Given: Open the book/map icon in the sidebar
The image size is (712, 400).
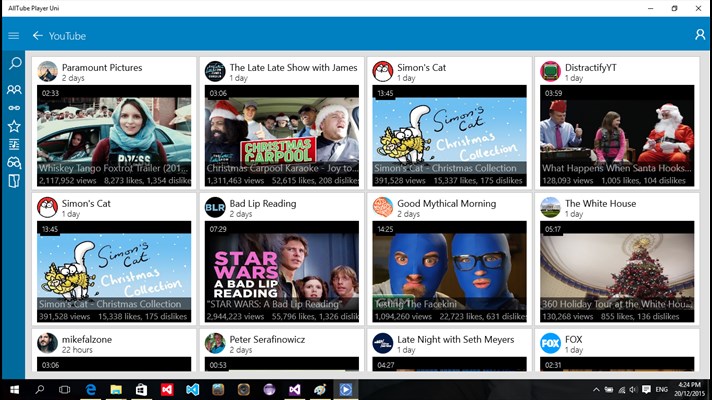Looking at the screenshot, I should point(14,181).
